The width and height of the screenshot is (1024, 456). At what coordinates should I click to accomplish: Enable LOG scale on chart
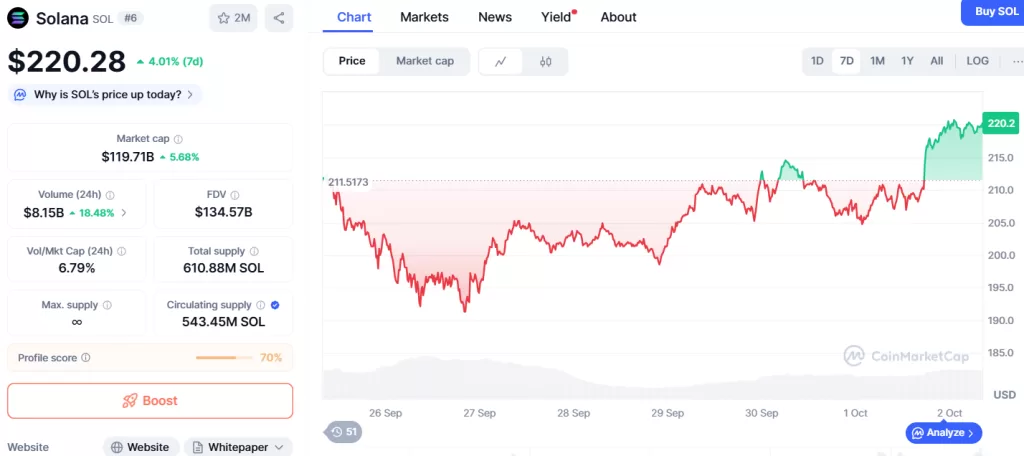(x=977, y=61)
